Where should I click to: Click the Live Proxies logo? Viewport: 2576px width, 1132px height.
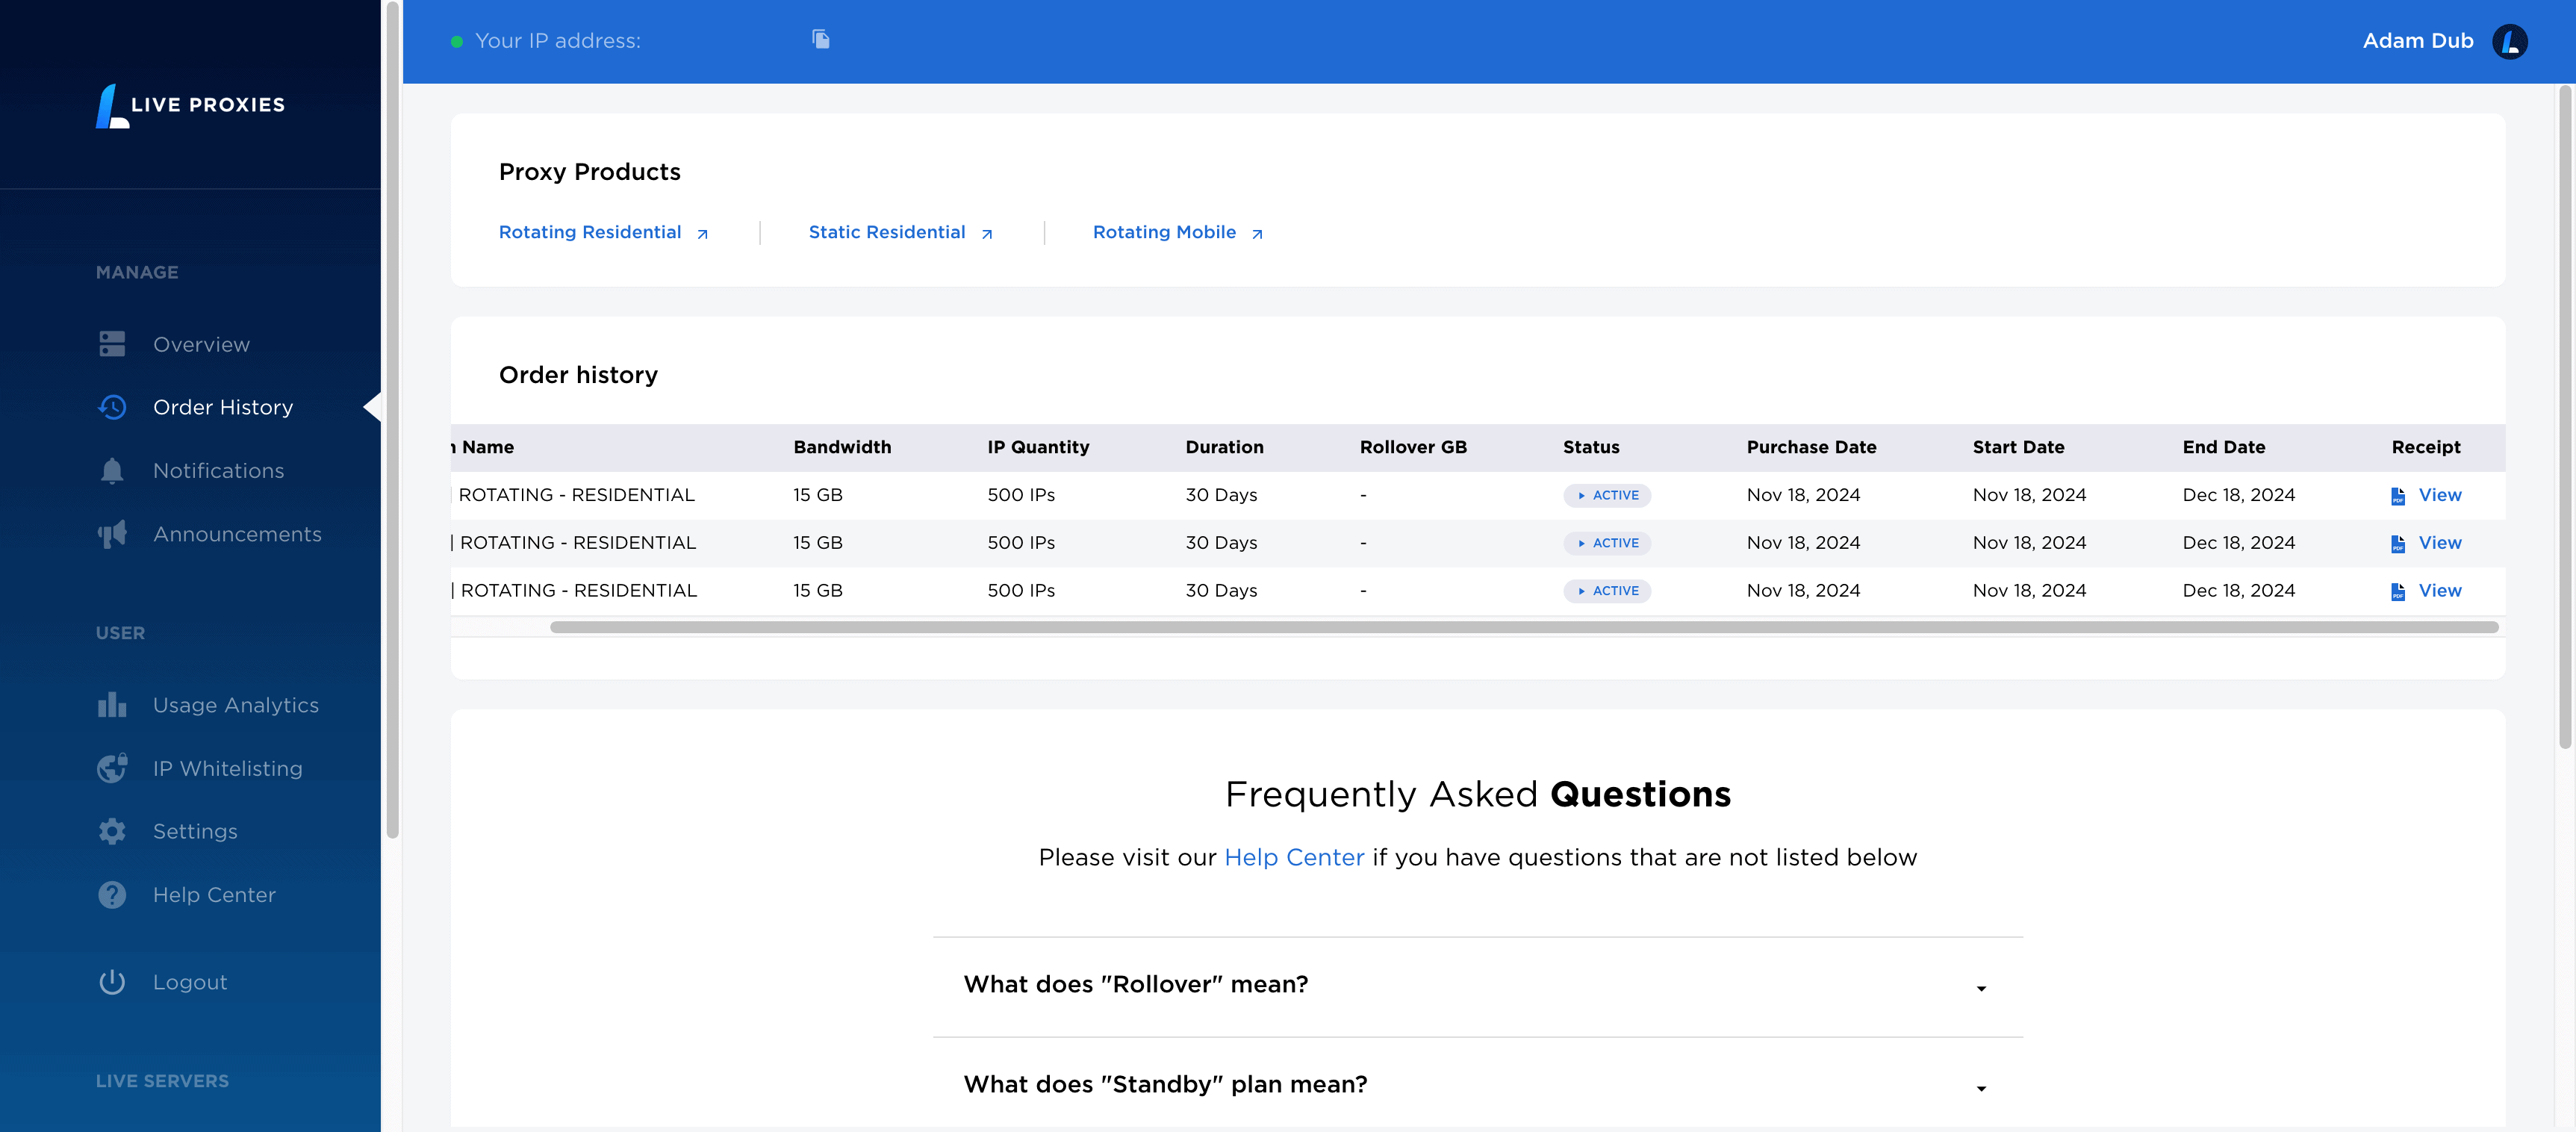pos(190,105)
